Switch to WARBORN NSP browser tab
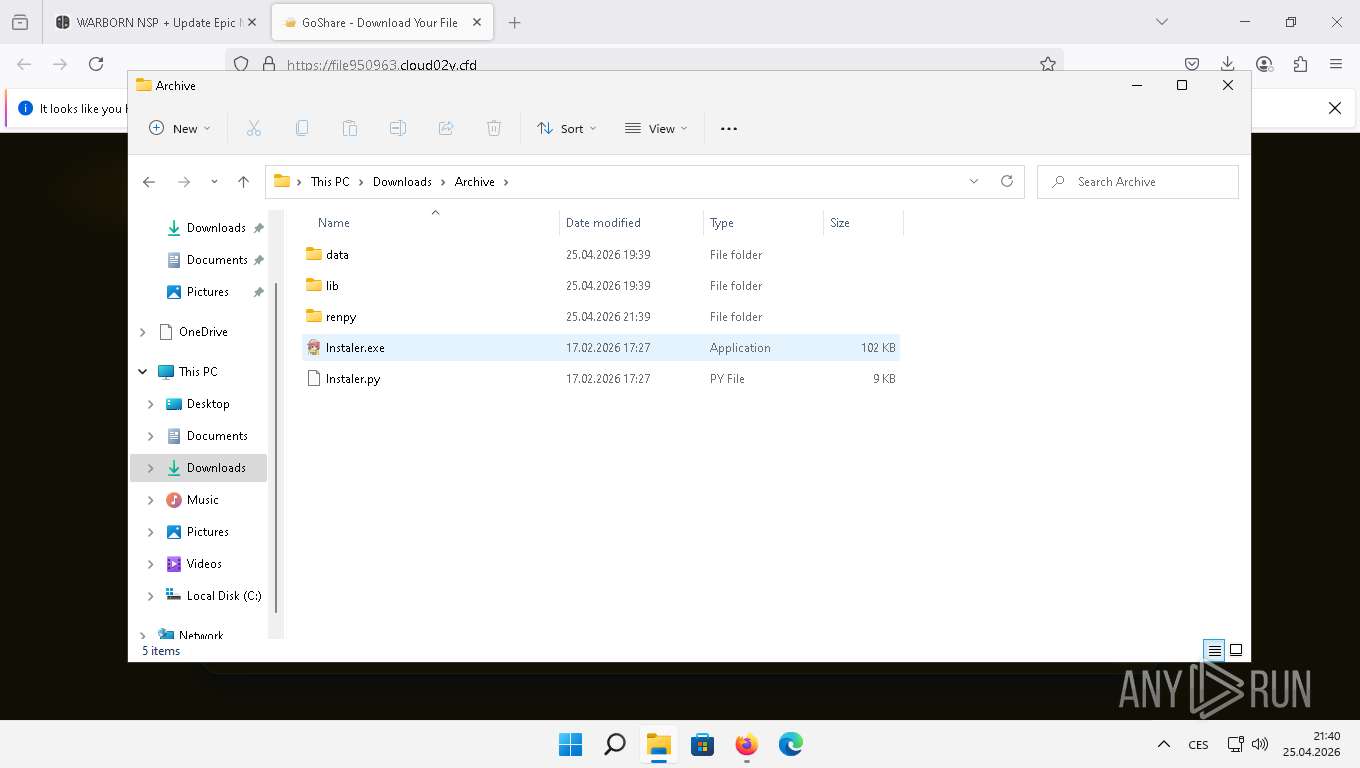 pos(157,22)
